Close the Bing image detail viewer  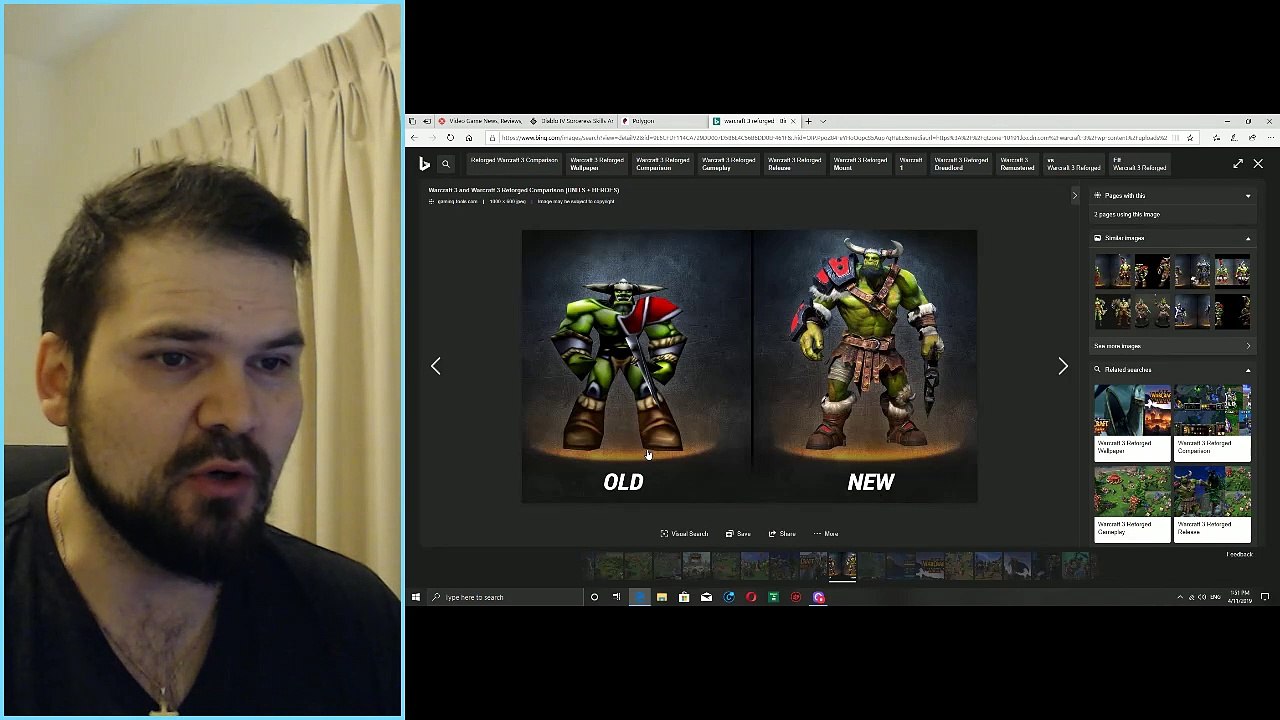point(1258,164)
